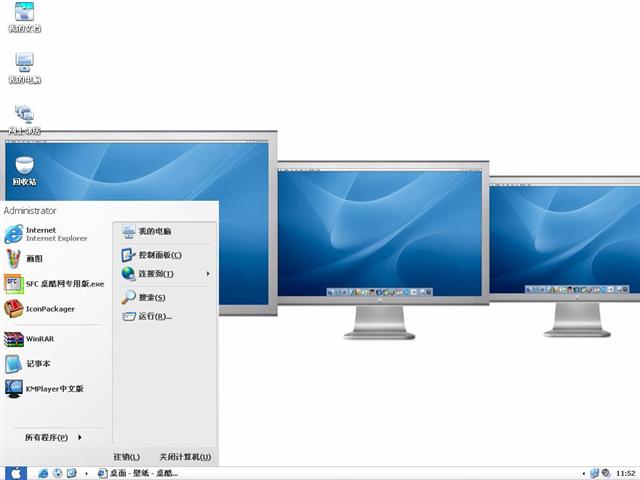Image resolution: width=640 pixels, height=480 pixels.
Task: Click the Administrator user name
Action: 30,211
